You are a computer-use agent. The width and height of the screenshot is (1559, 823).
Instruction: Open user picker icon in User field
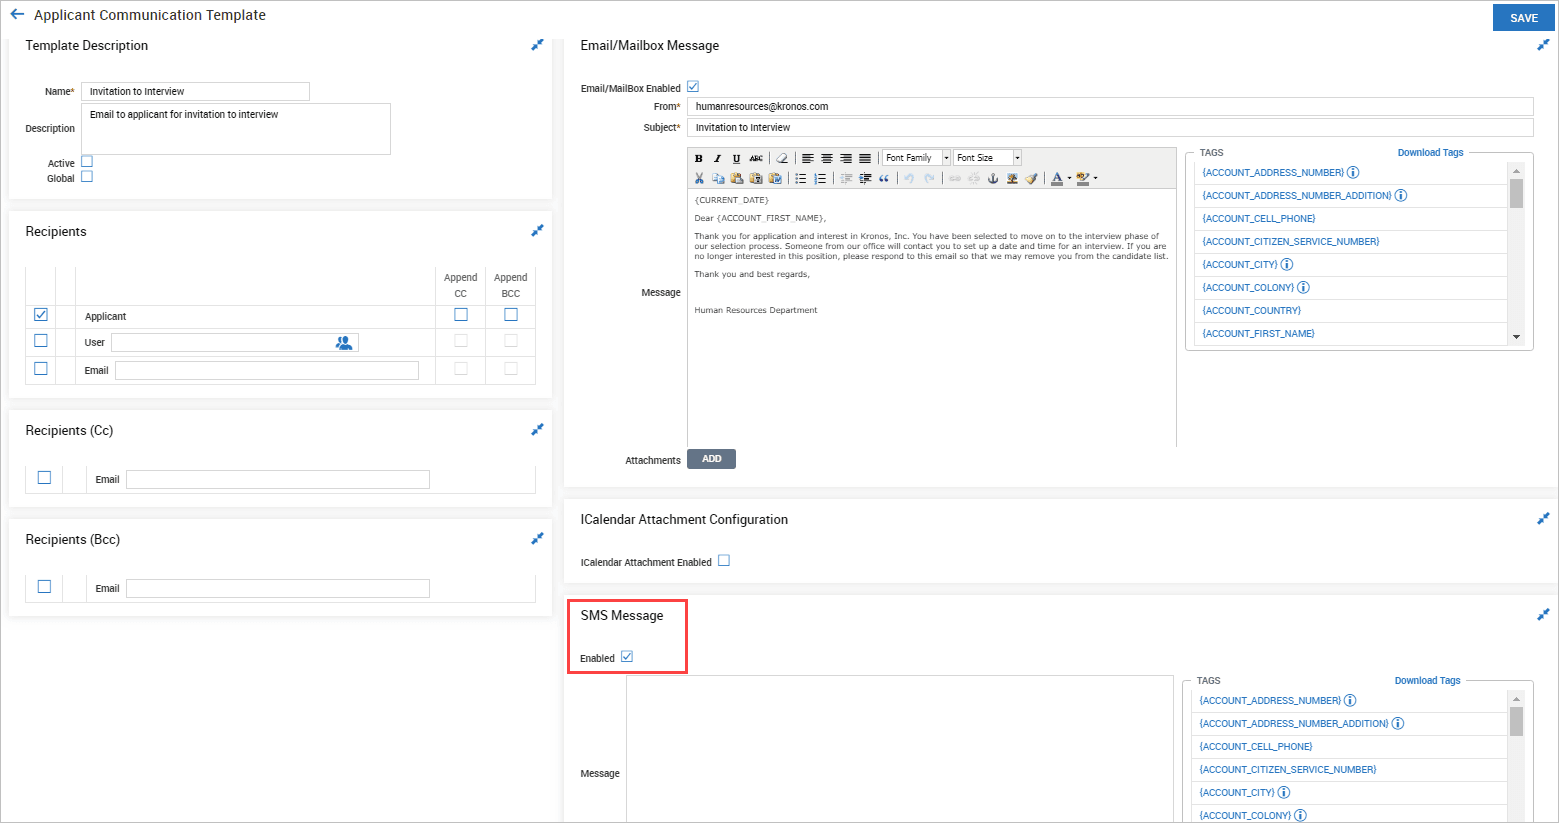tap(344, 342)
